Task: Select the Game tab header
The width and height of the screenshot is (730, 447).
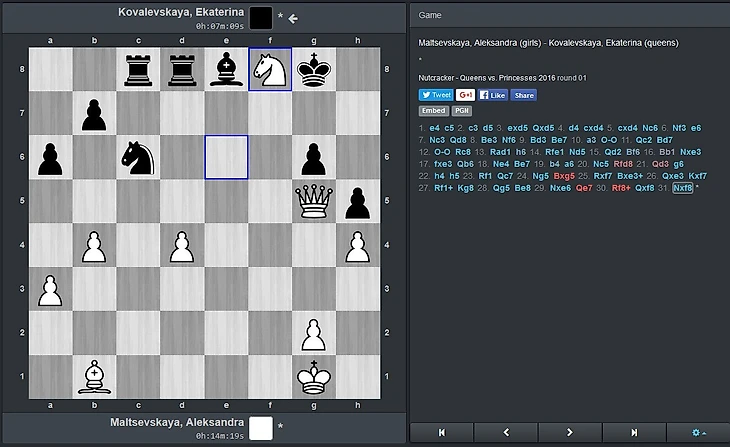Action: 431,17
